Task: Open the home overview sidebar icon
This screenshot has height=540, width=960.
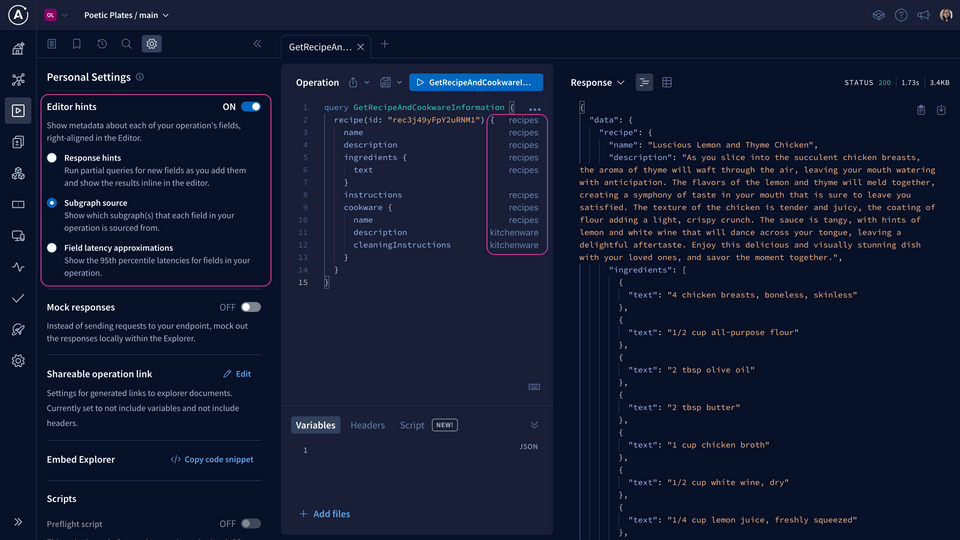Action: point(18,48)
